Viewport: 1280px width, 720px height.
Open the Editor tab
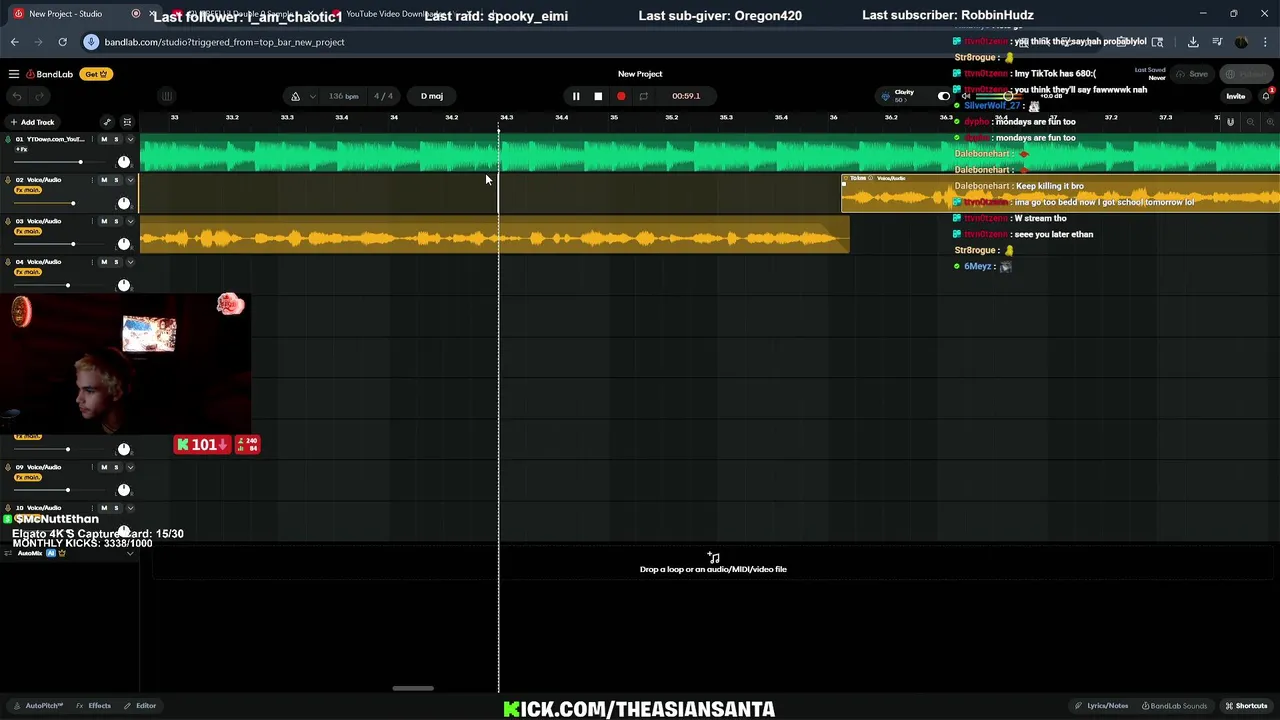pyautogui.click(x=141, y=706)
